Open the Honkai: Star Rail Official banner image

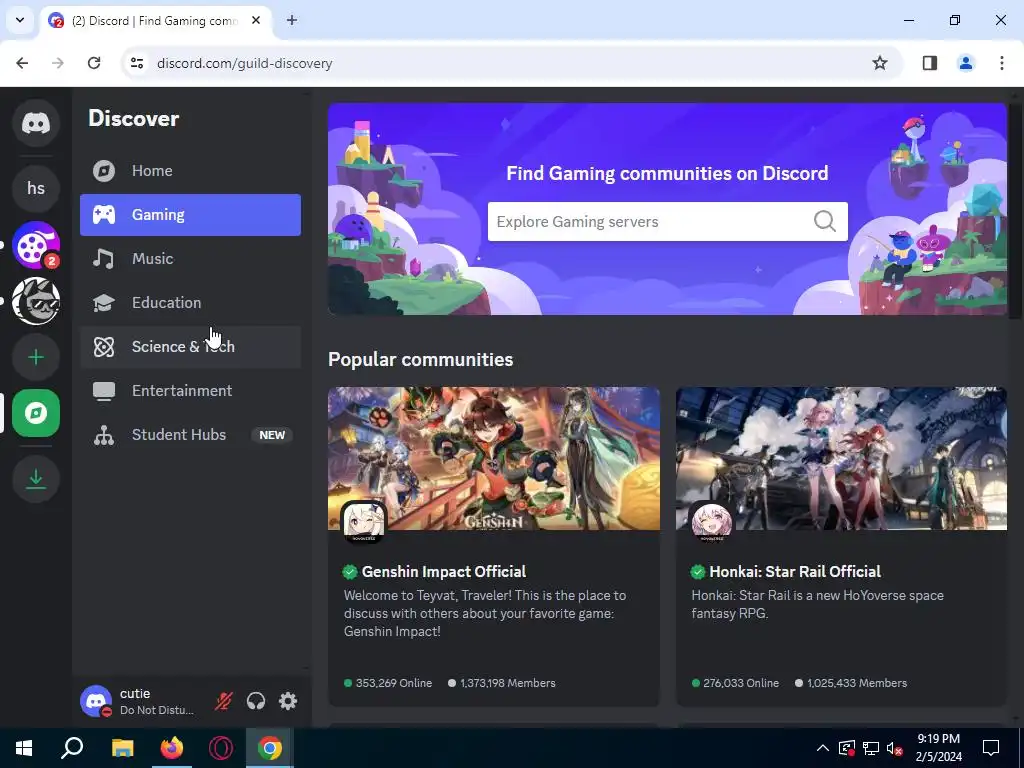(x=841, y=458)
